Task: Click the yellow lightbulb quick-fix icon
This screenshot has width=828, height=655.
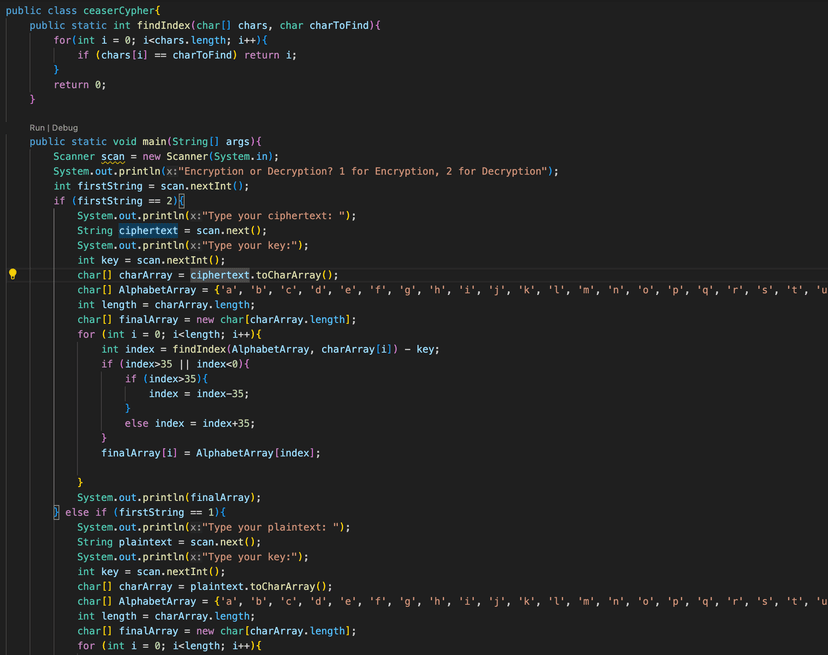Action: pos(13,274)
